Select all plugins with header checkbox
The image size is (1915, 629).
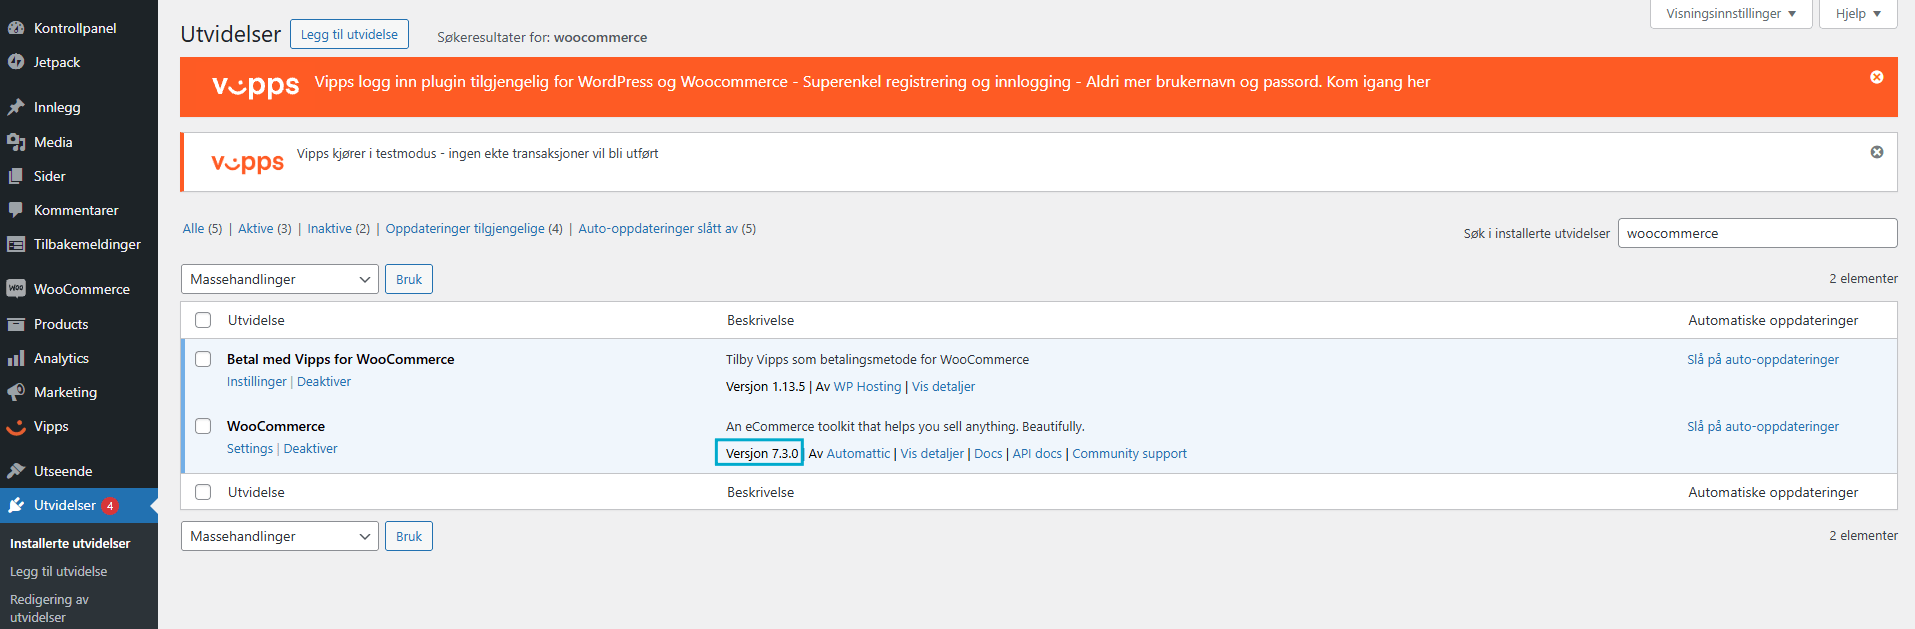tap(203, 320)
